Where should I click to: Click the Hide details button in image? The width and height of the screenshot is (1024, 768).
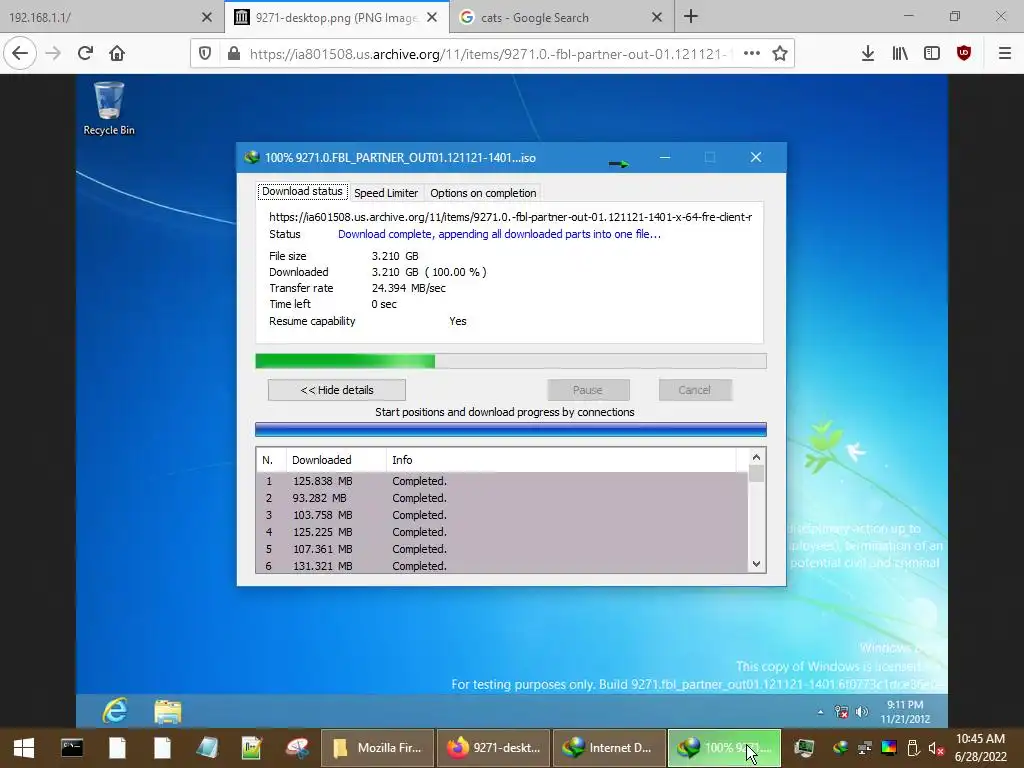(x=337, y=390)
